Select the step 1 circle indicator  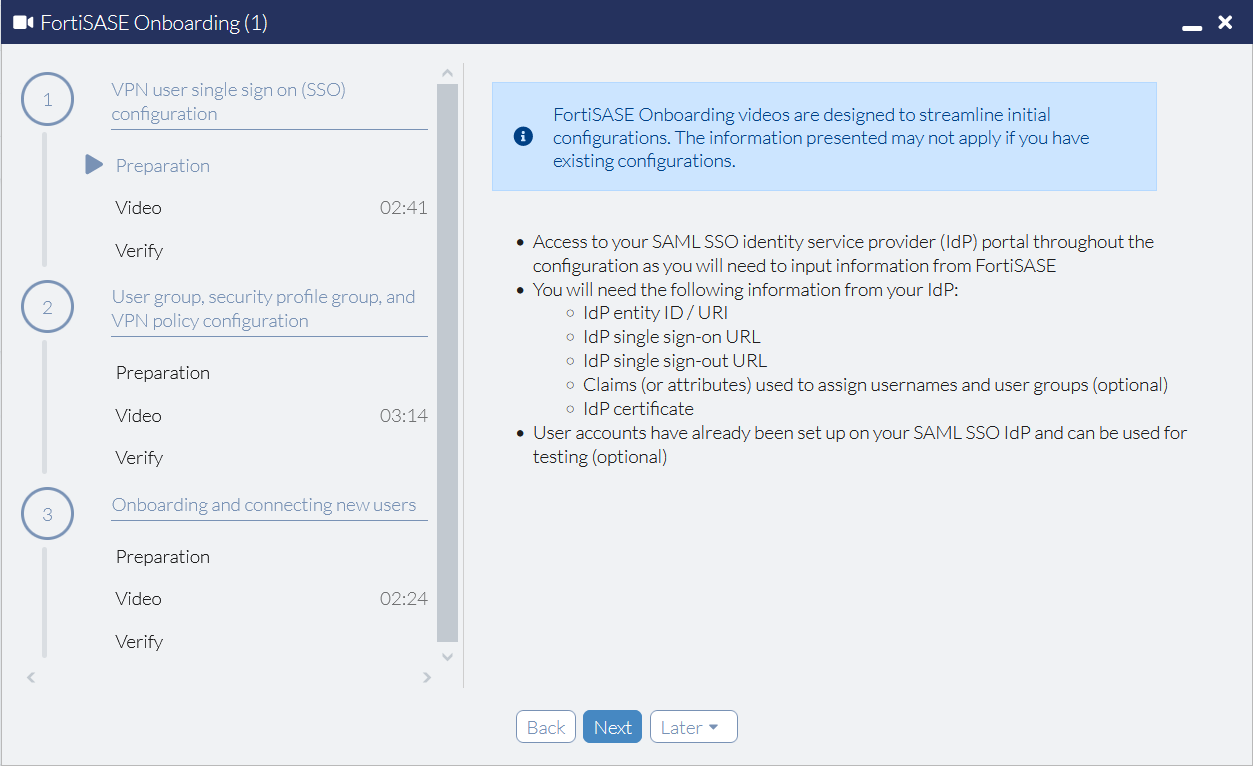pos(47,99)
